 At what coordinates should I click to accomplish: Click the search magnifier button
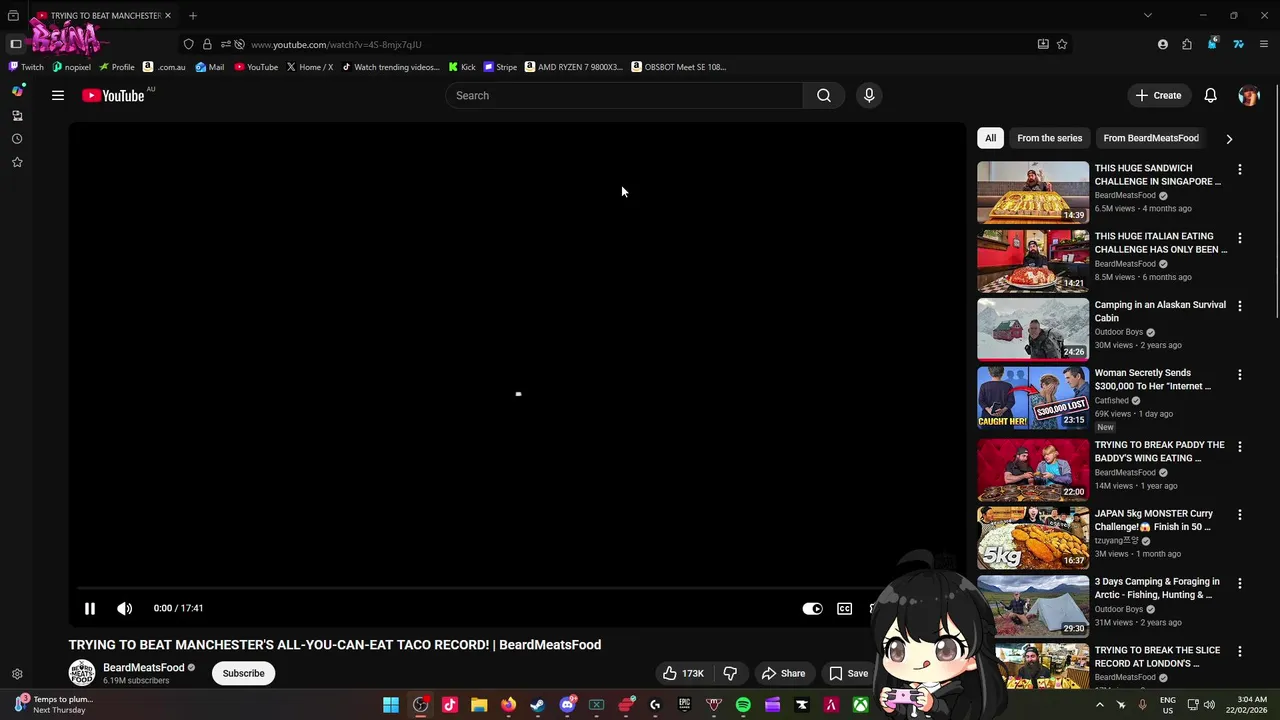[x=823, y=95]
